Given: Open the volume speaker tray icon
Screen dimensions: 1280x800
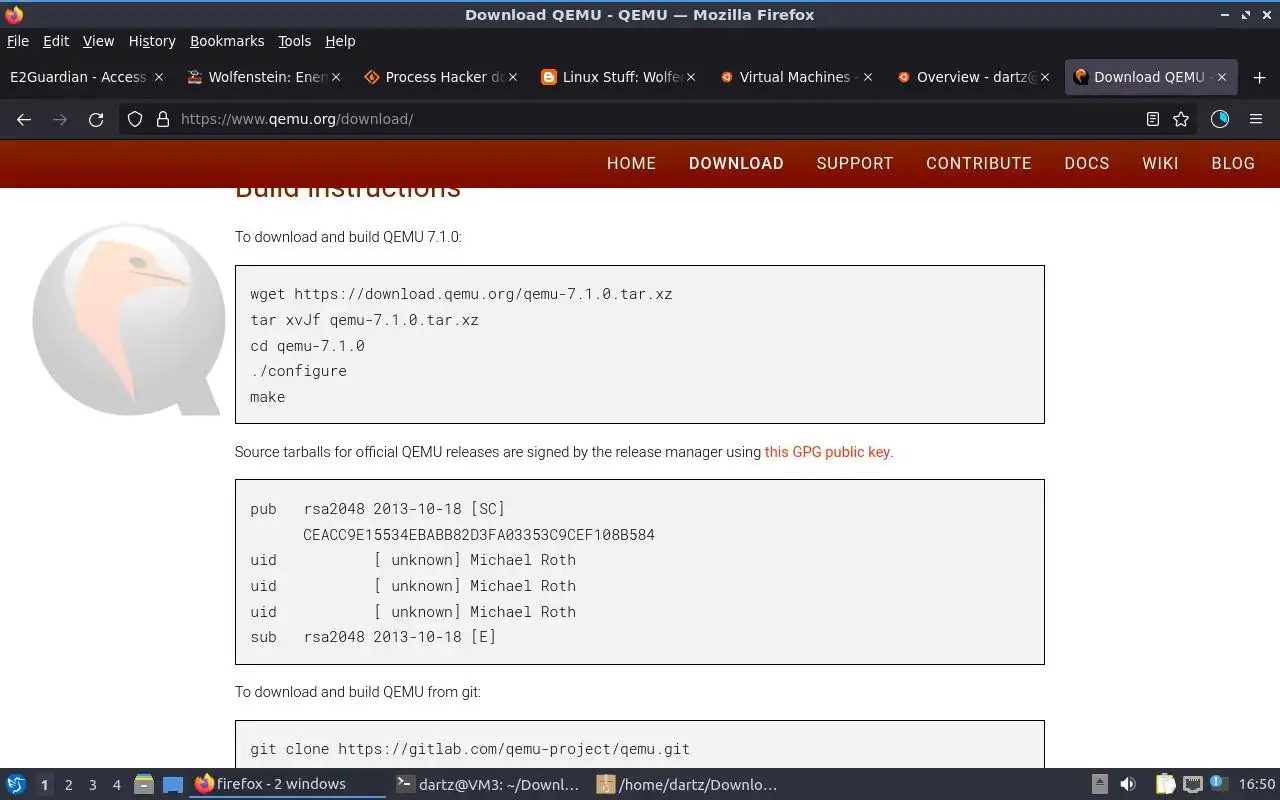Looking at the screenshot, I should 1128,784.
